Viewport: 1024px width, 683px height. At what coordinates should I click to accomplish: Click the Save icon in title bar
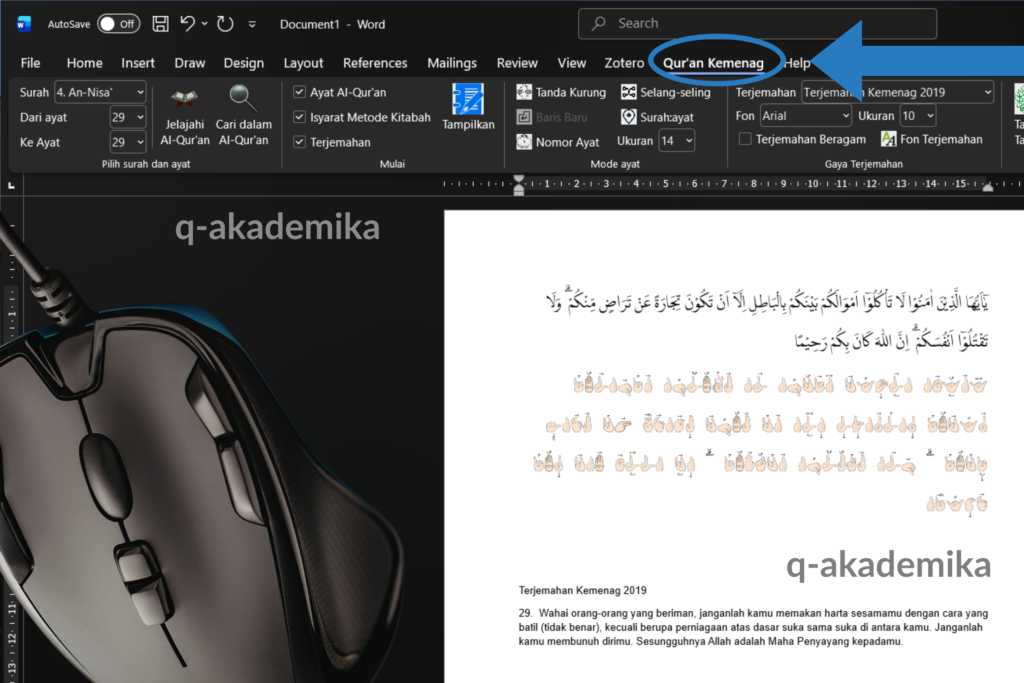[160, 23]
